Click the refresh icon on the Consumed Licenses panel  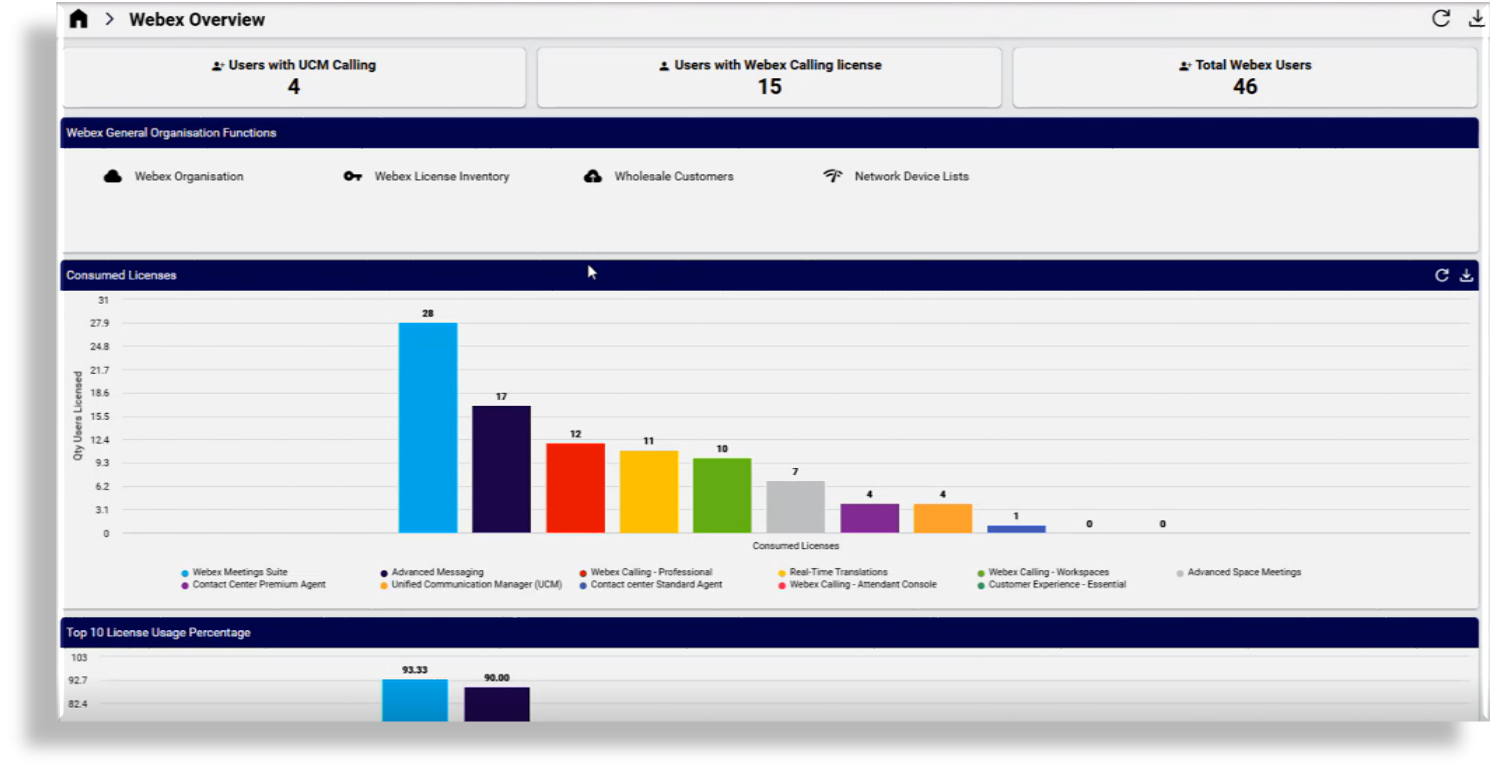(1440, 274)
